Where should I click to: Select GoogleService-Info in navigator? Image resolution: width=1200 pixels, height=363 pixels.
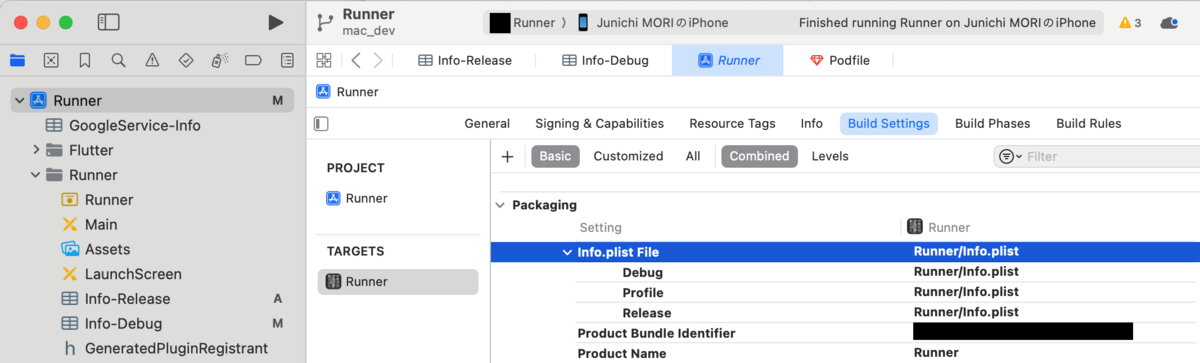(x=134, y=125)
